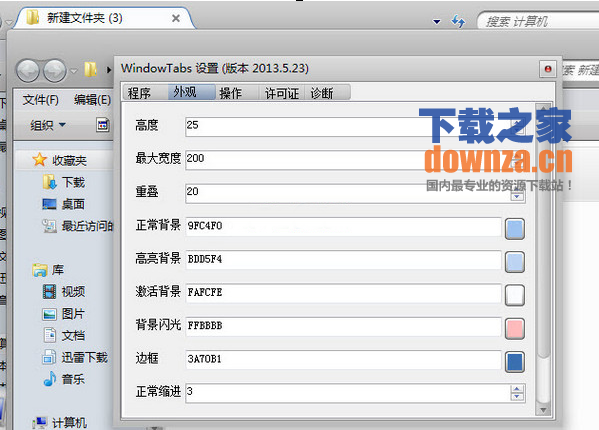Click the Explorer forward button
599x430 pixels.
click(55, 71)
